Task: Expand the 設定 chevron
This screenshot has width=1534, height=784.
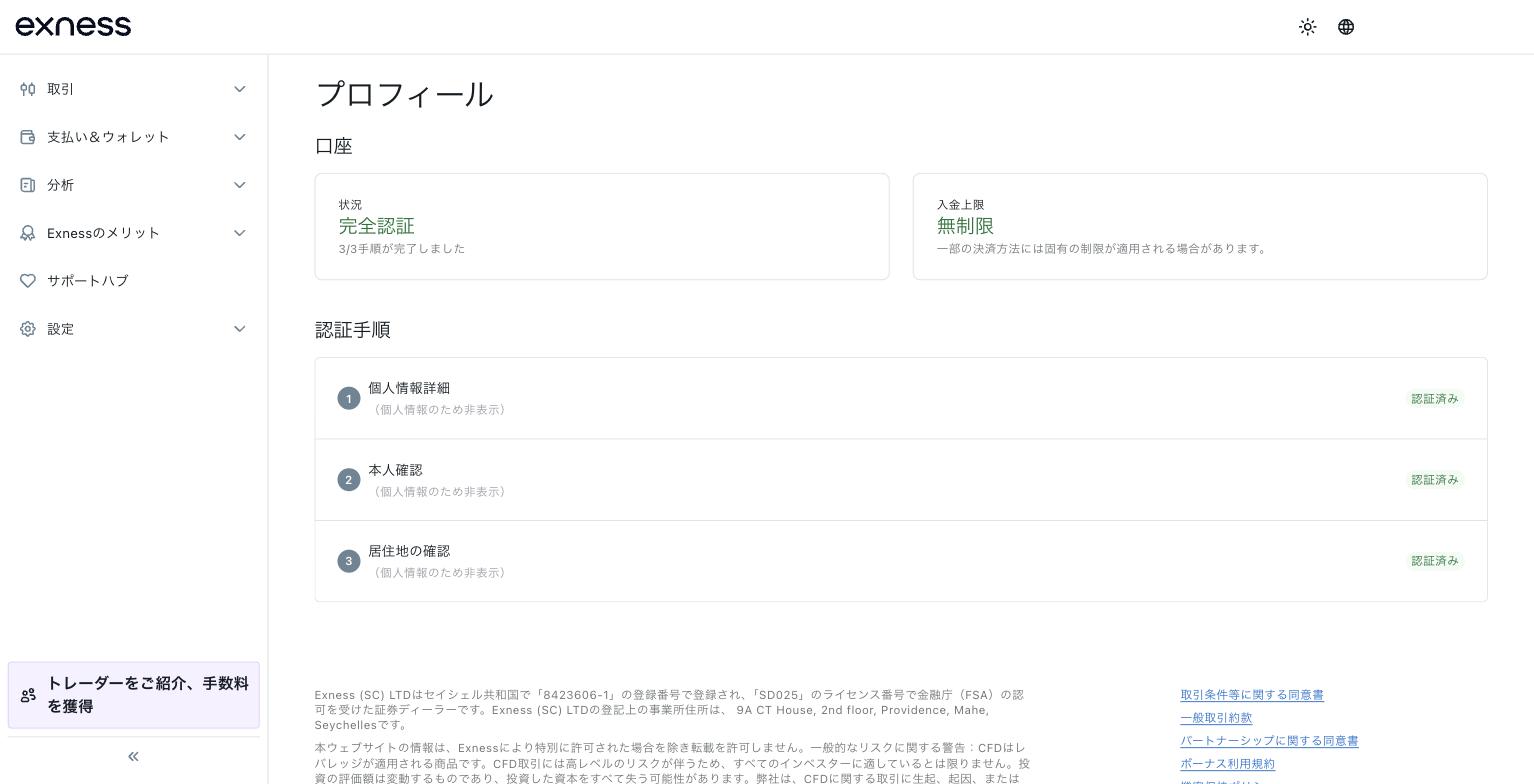Action: click(240, 329)
